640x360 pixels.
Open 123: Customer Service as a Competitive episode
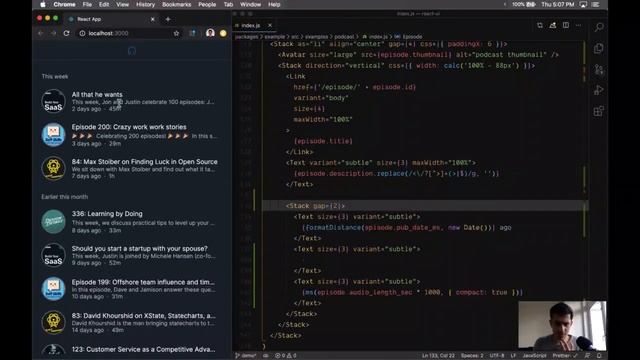[143, 349]
